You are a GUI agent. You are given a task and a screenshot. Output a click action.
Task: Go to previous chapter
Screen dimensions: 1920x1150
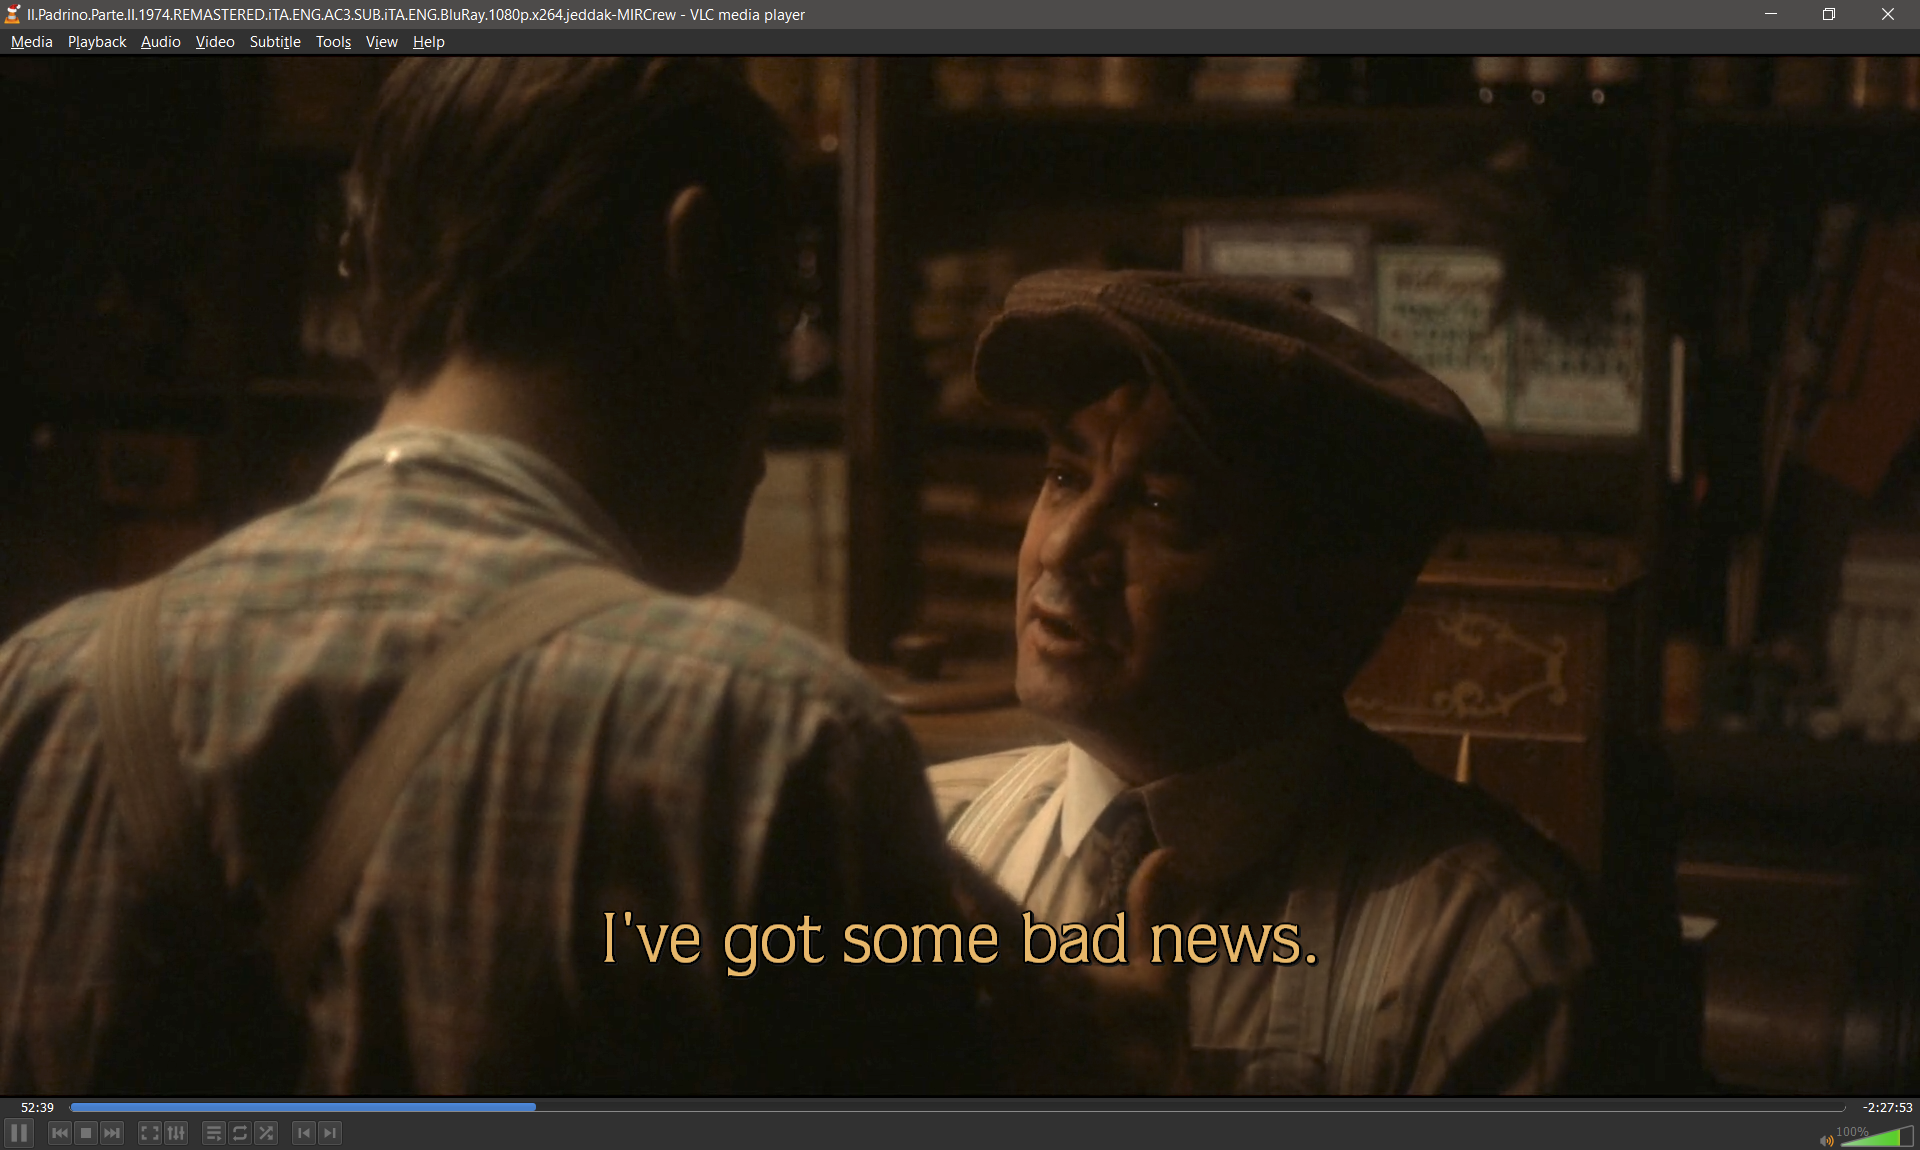(304, 1133)
